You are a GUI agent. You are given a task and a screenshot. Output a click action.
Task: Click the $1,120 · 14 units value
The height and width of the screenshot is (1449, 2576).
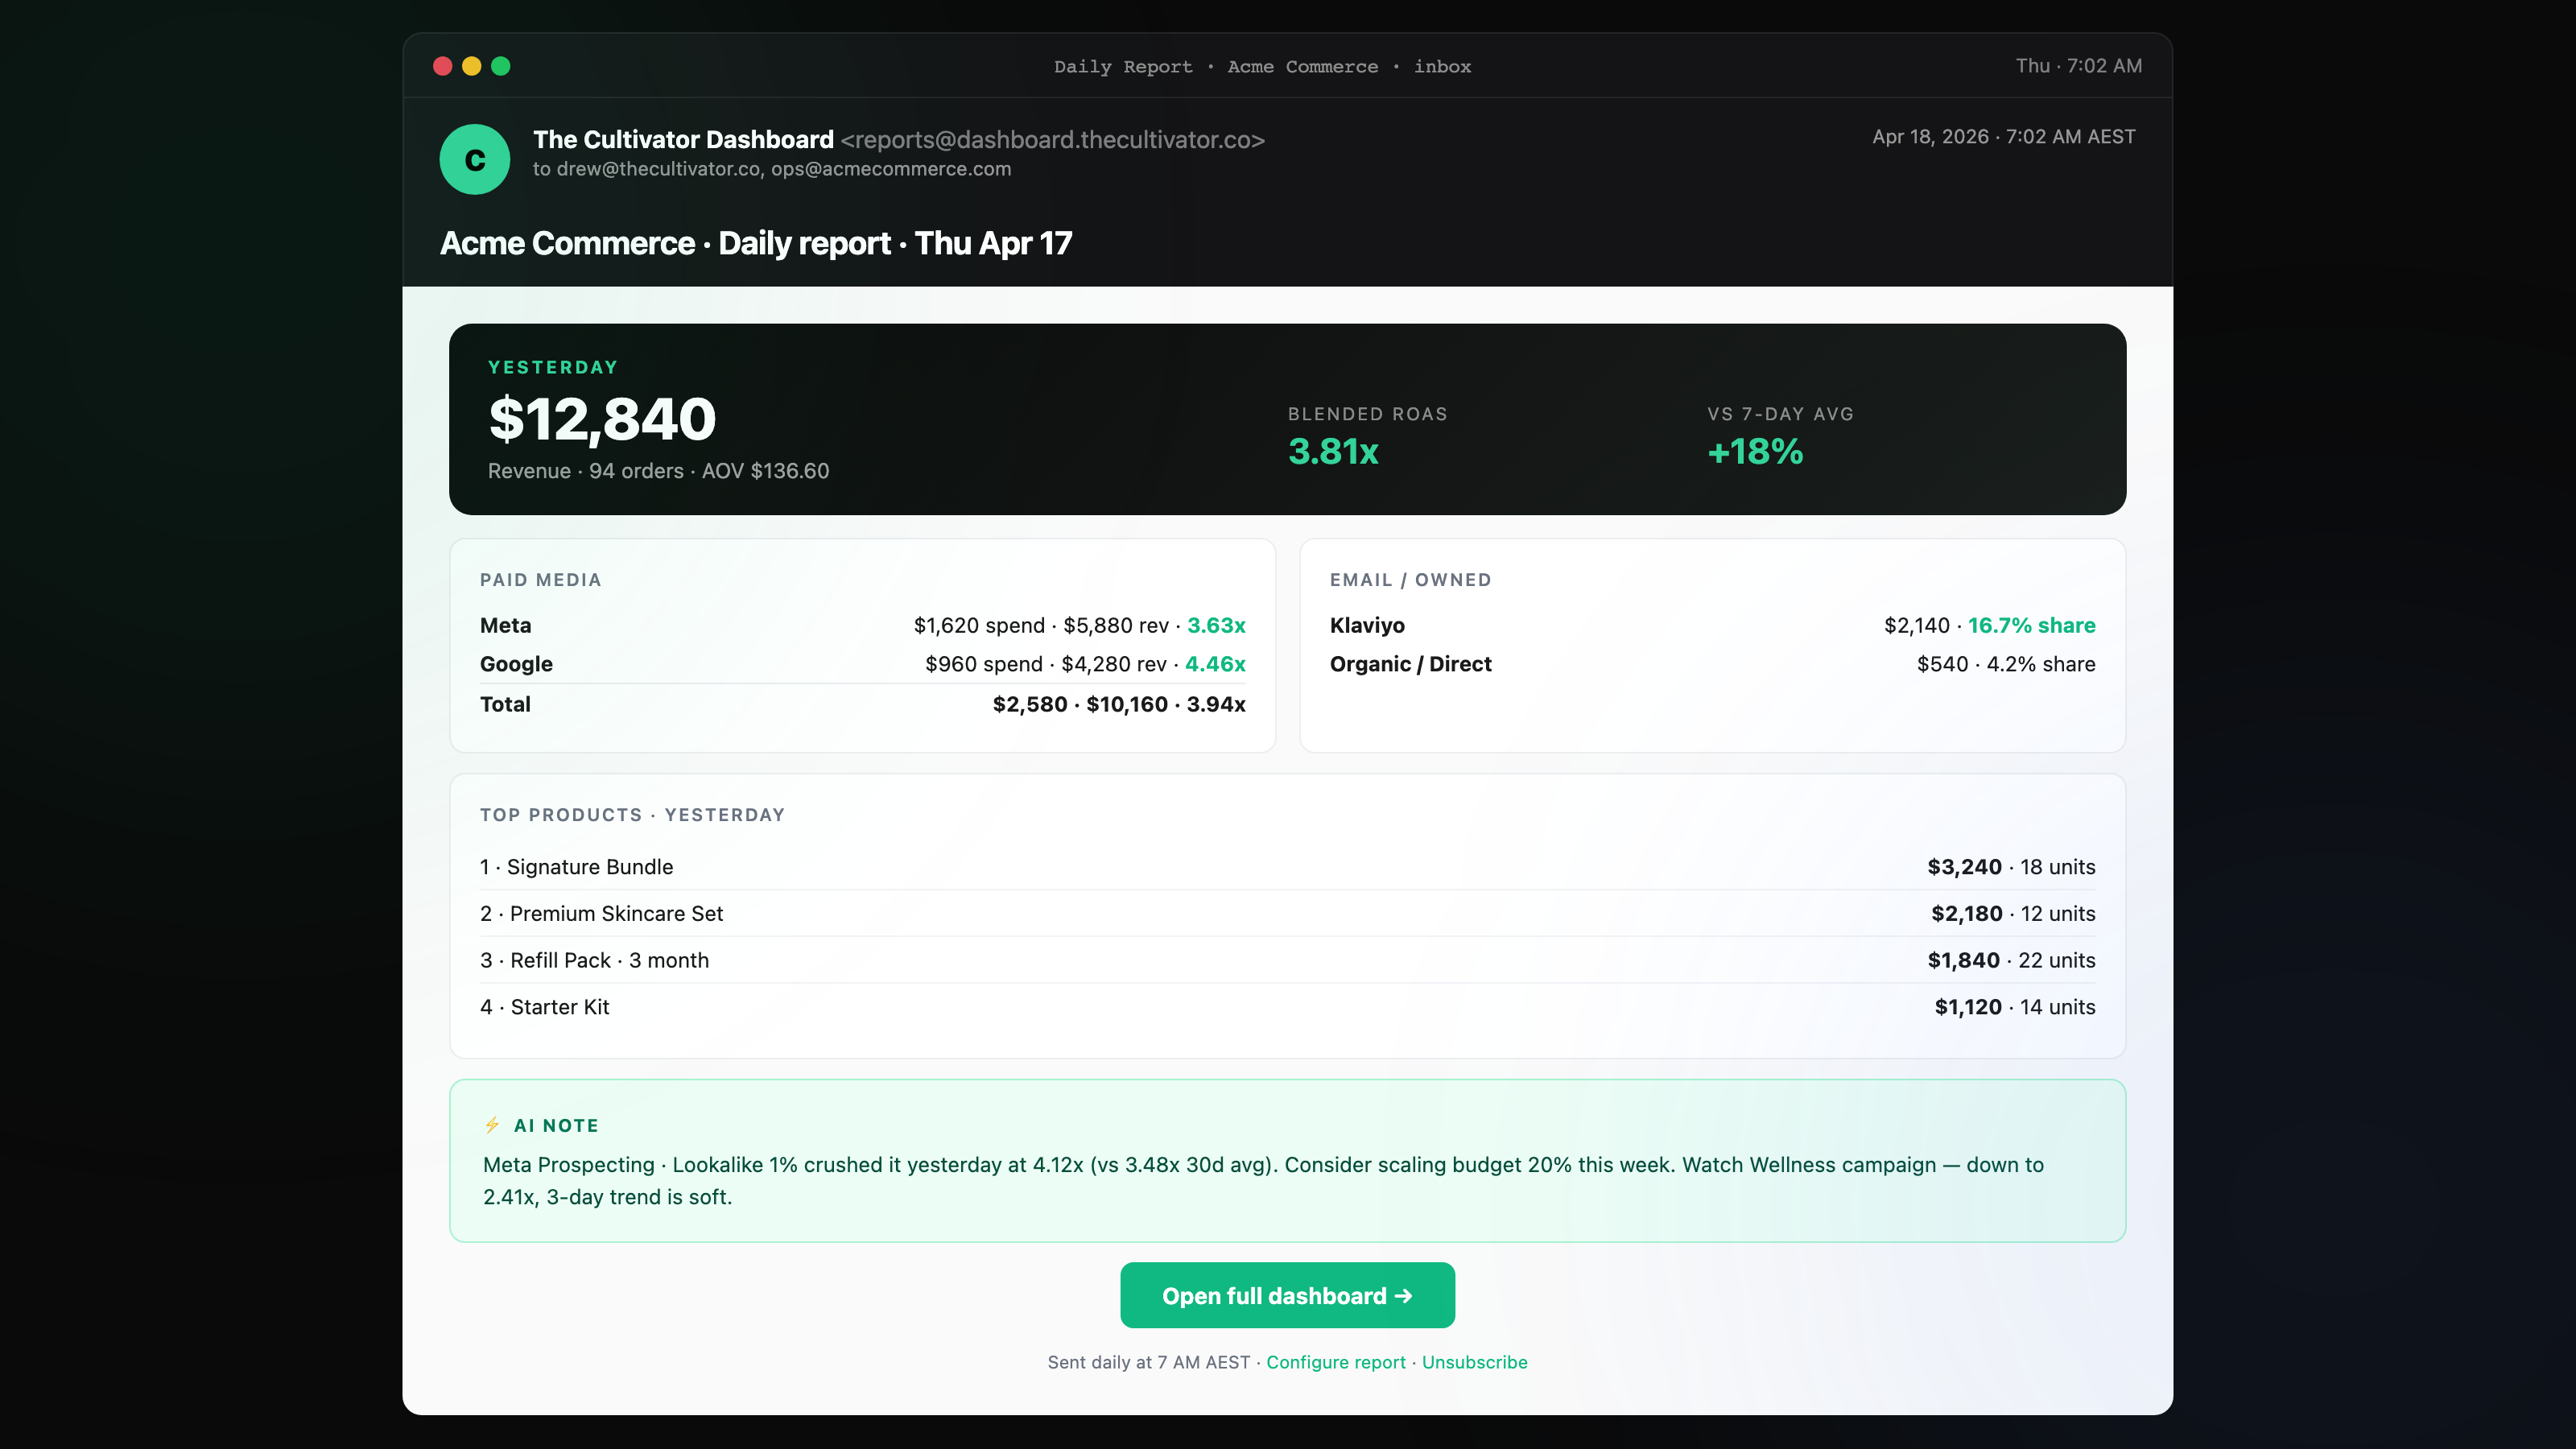[x=2015, y=1007]
